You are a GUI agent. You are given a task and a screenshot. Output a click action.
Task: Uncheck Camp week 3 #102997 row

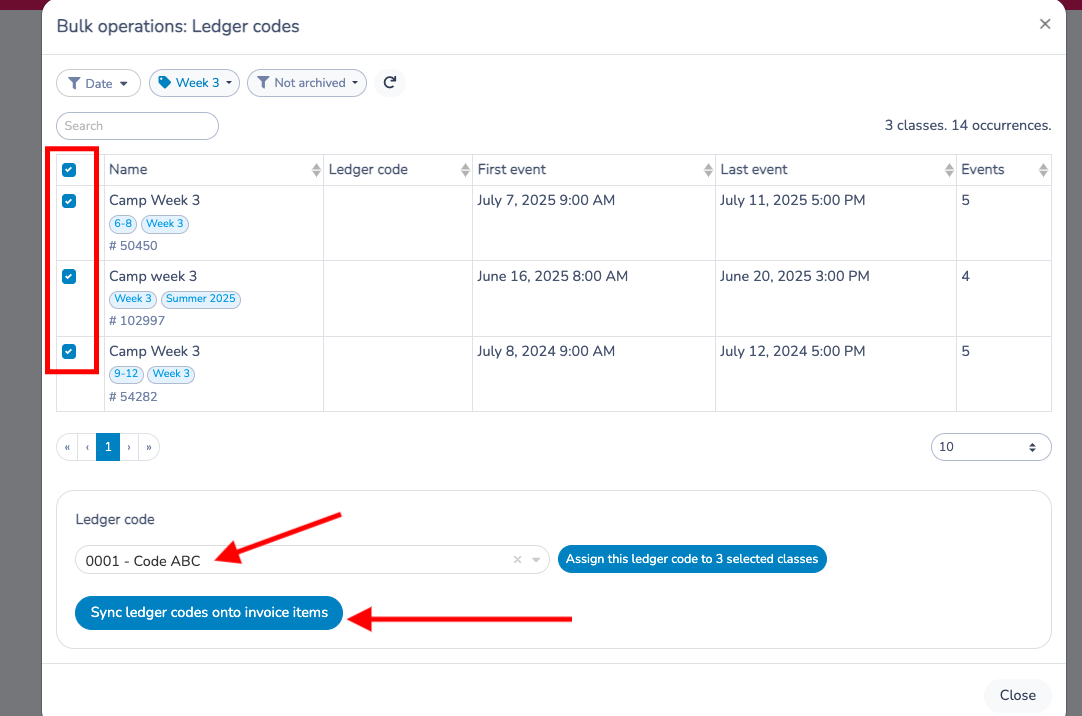[x=69, y=277]
